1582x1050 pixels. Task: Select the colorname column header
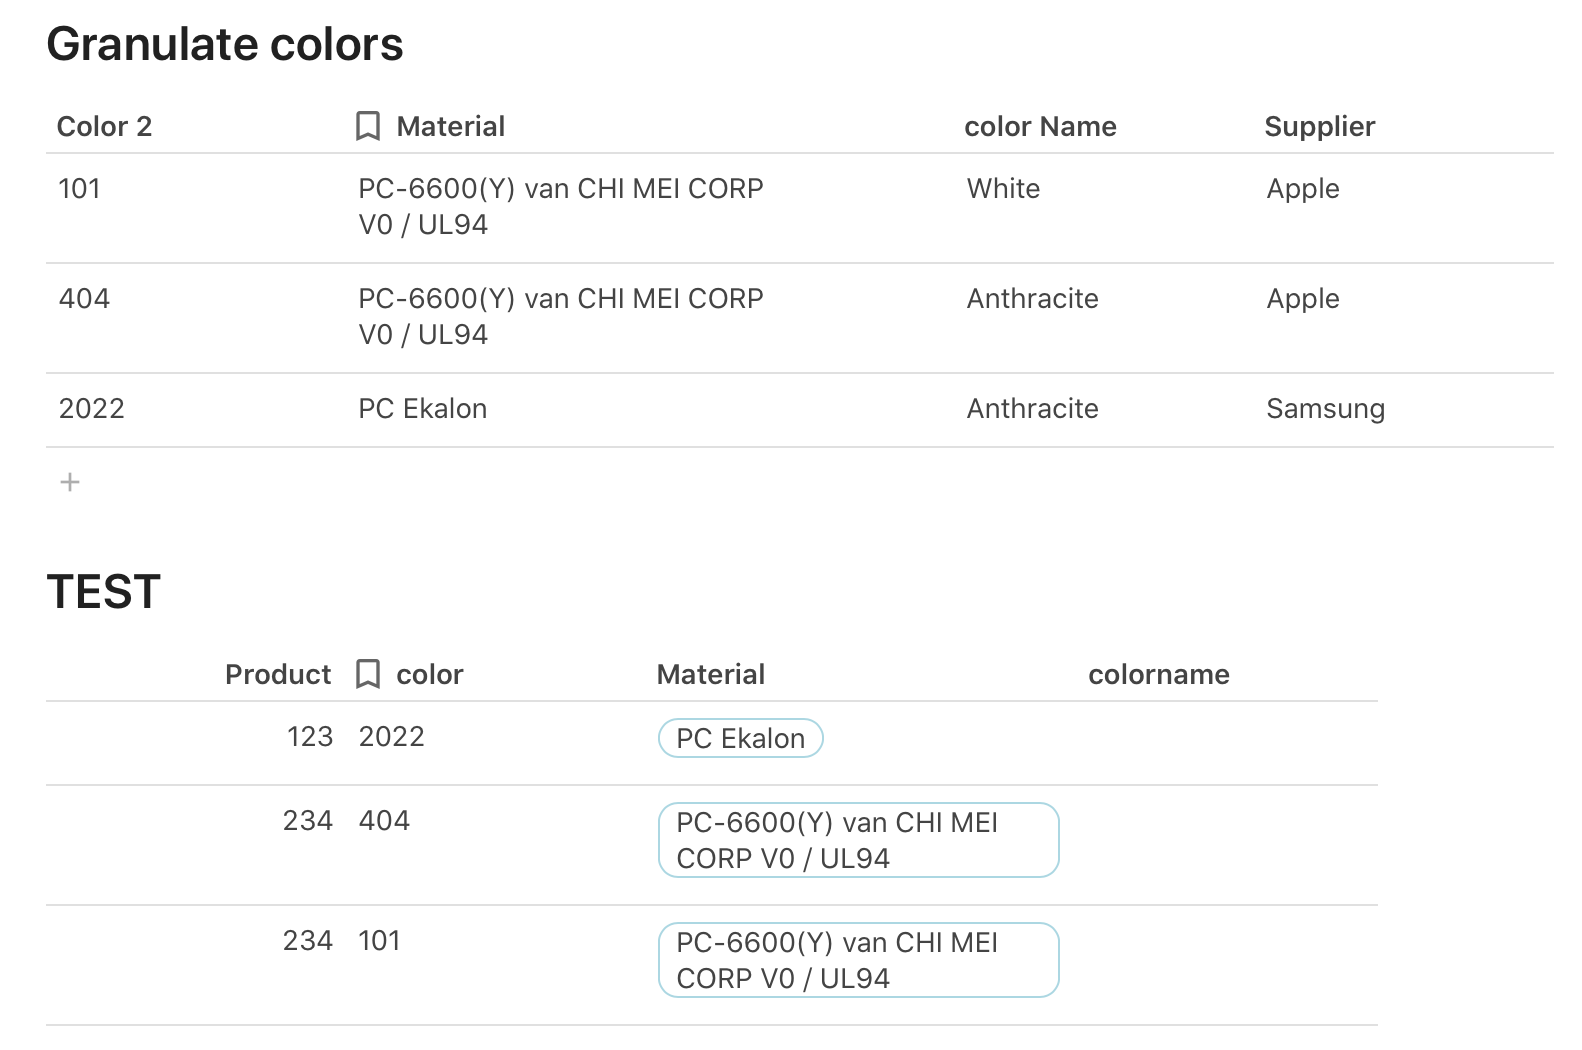1158,675
